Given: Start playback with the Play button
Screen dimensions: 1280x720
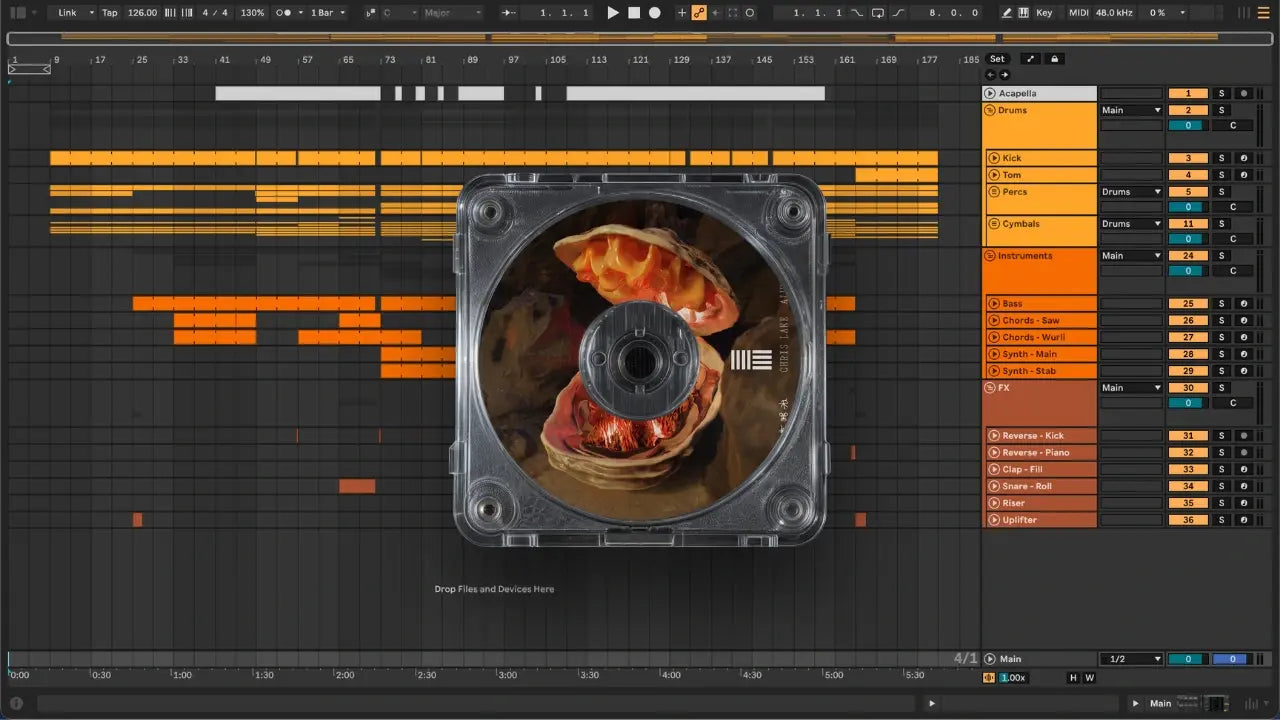Looking at the screenshot, I should [x=613, y=13].
